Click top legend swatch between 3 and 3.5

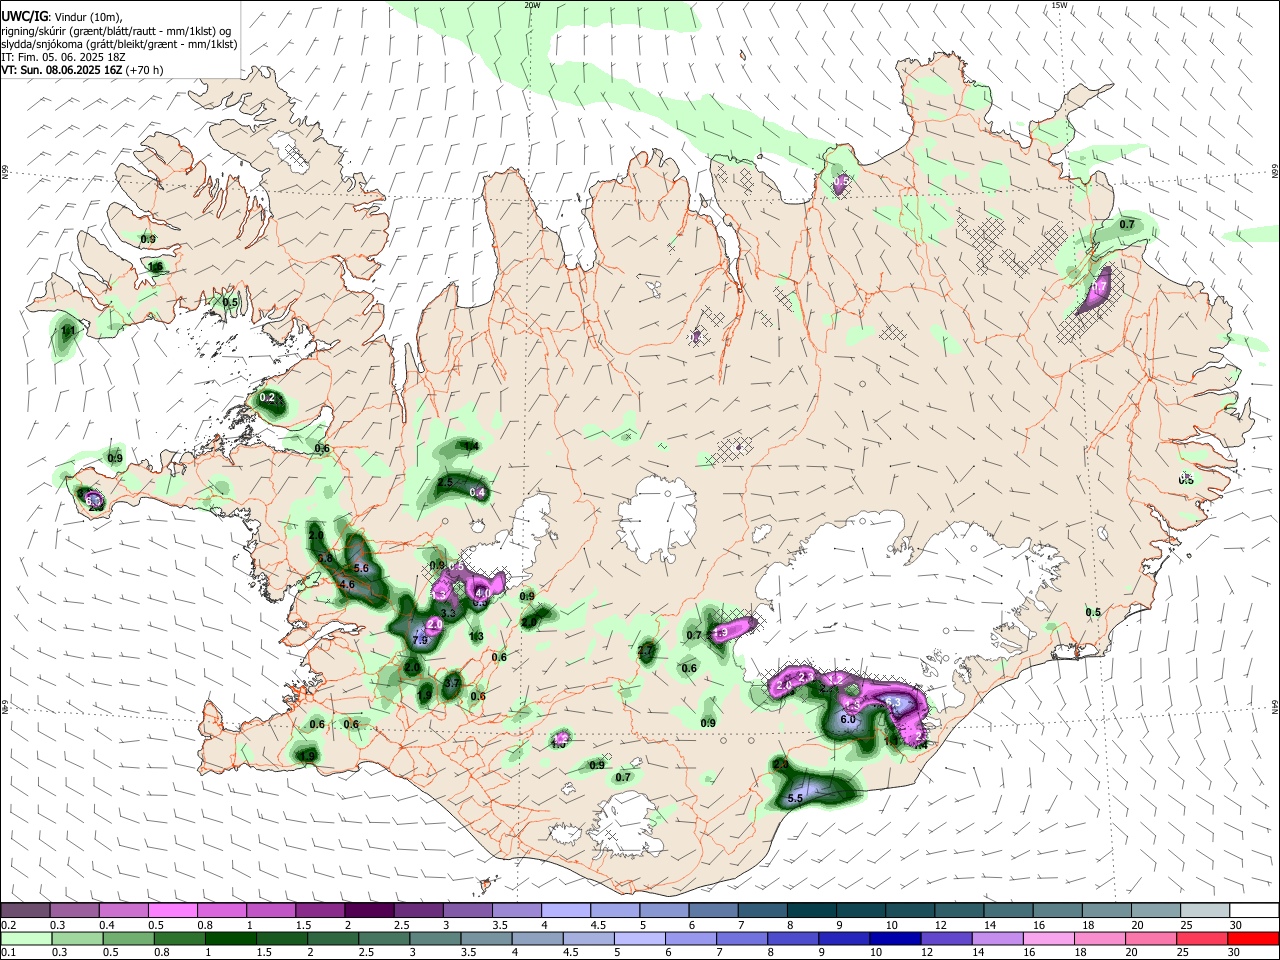pyautogui.click(x=467, y=910)
